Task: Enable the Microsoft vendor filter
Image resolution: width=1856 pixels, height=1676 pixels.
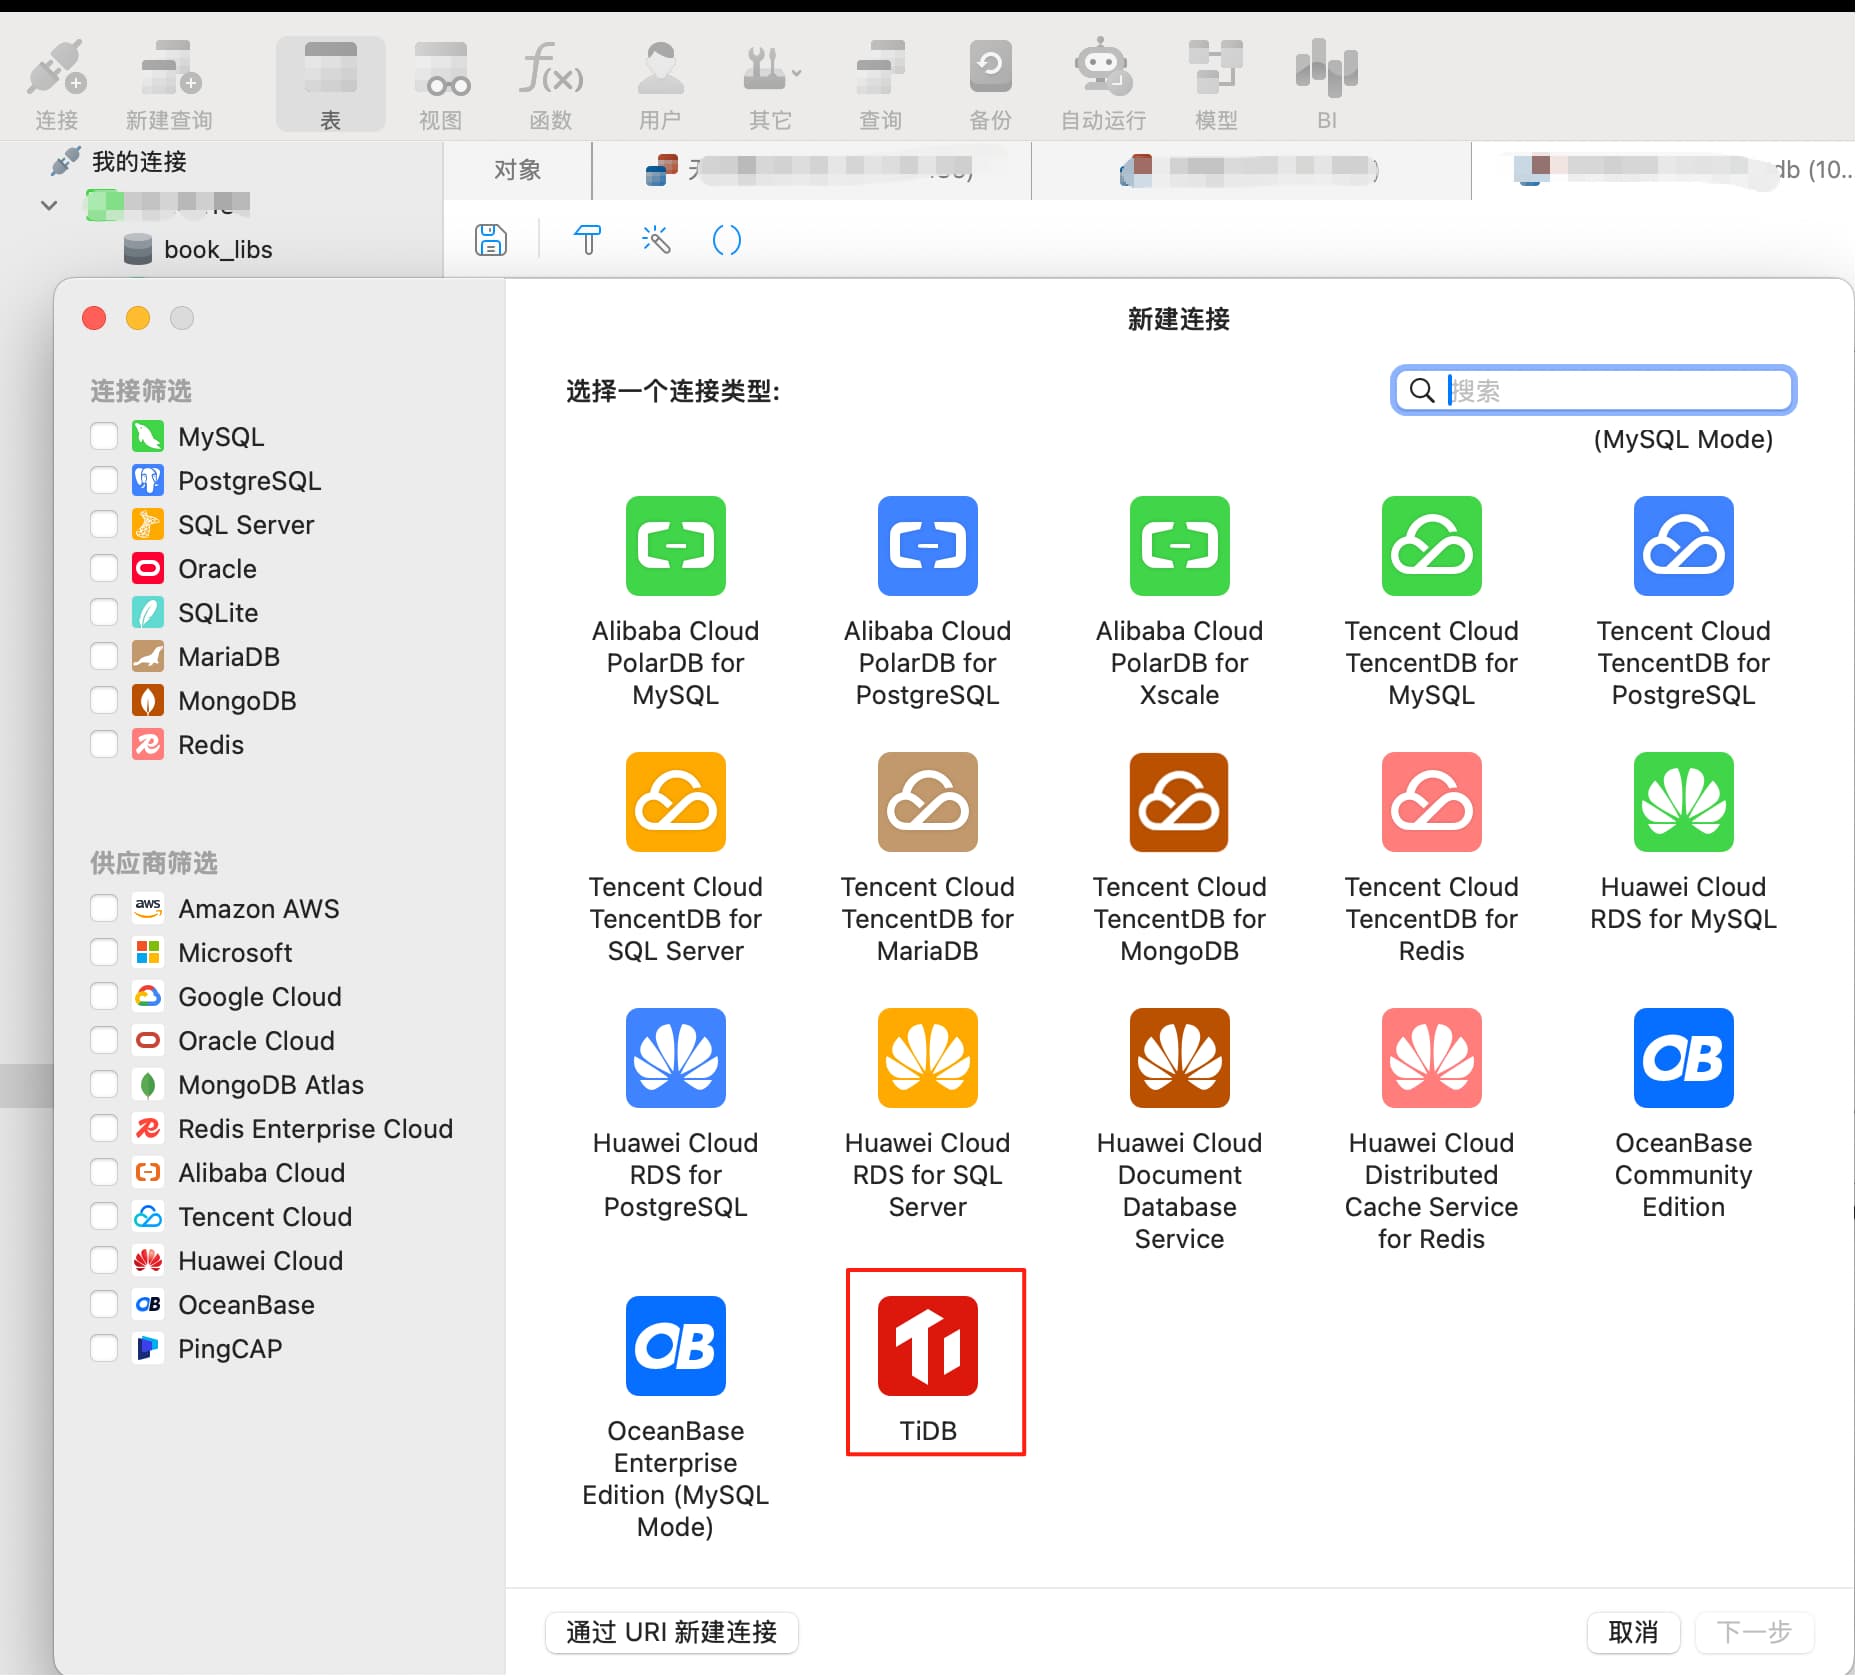Action: click(104, 952)
